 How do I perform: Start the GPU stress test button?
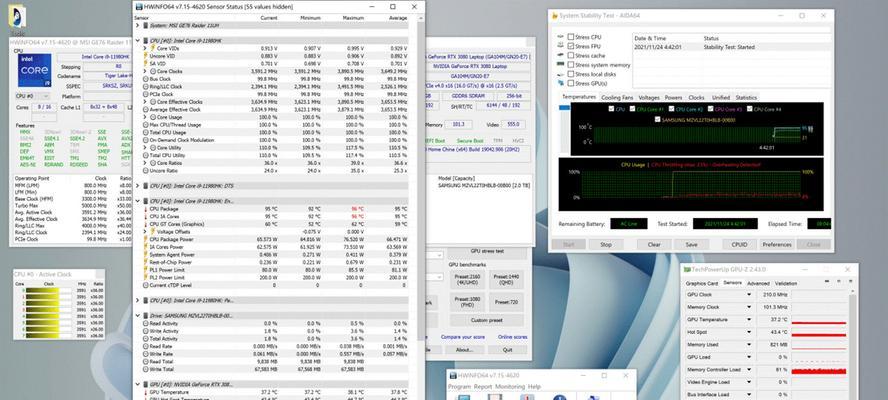point(488,251)
